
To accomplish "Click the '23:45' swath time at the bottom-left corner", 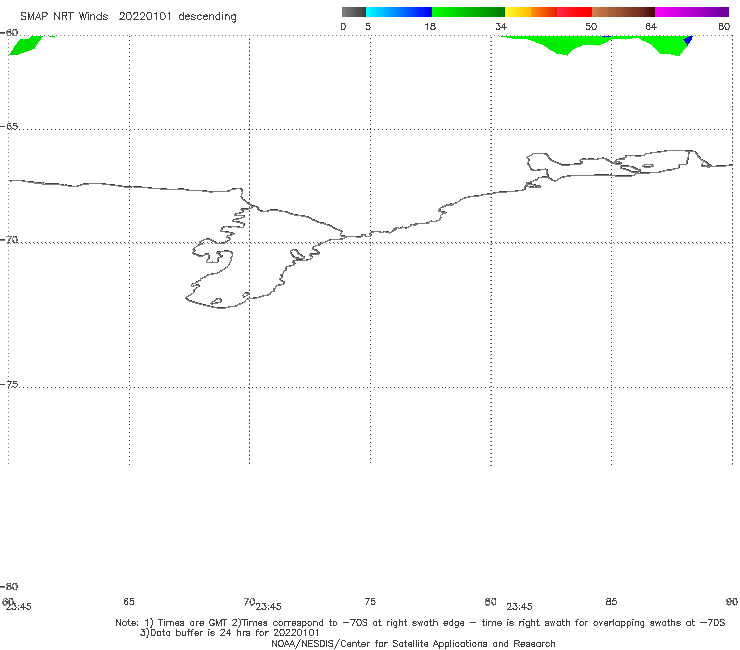I will coord(18,607).
